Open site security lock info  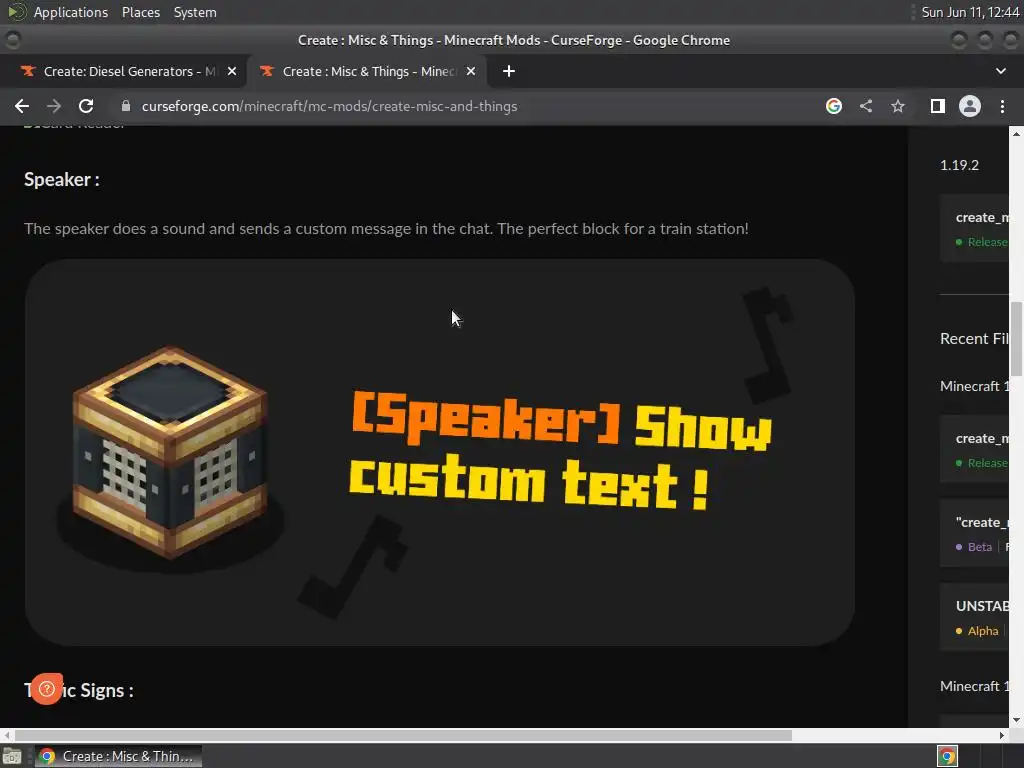coord(126,106)
